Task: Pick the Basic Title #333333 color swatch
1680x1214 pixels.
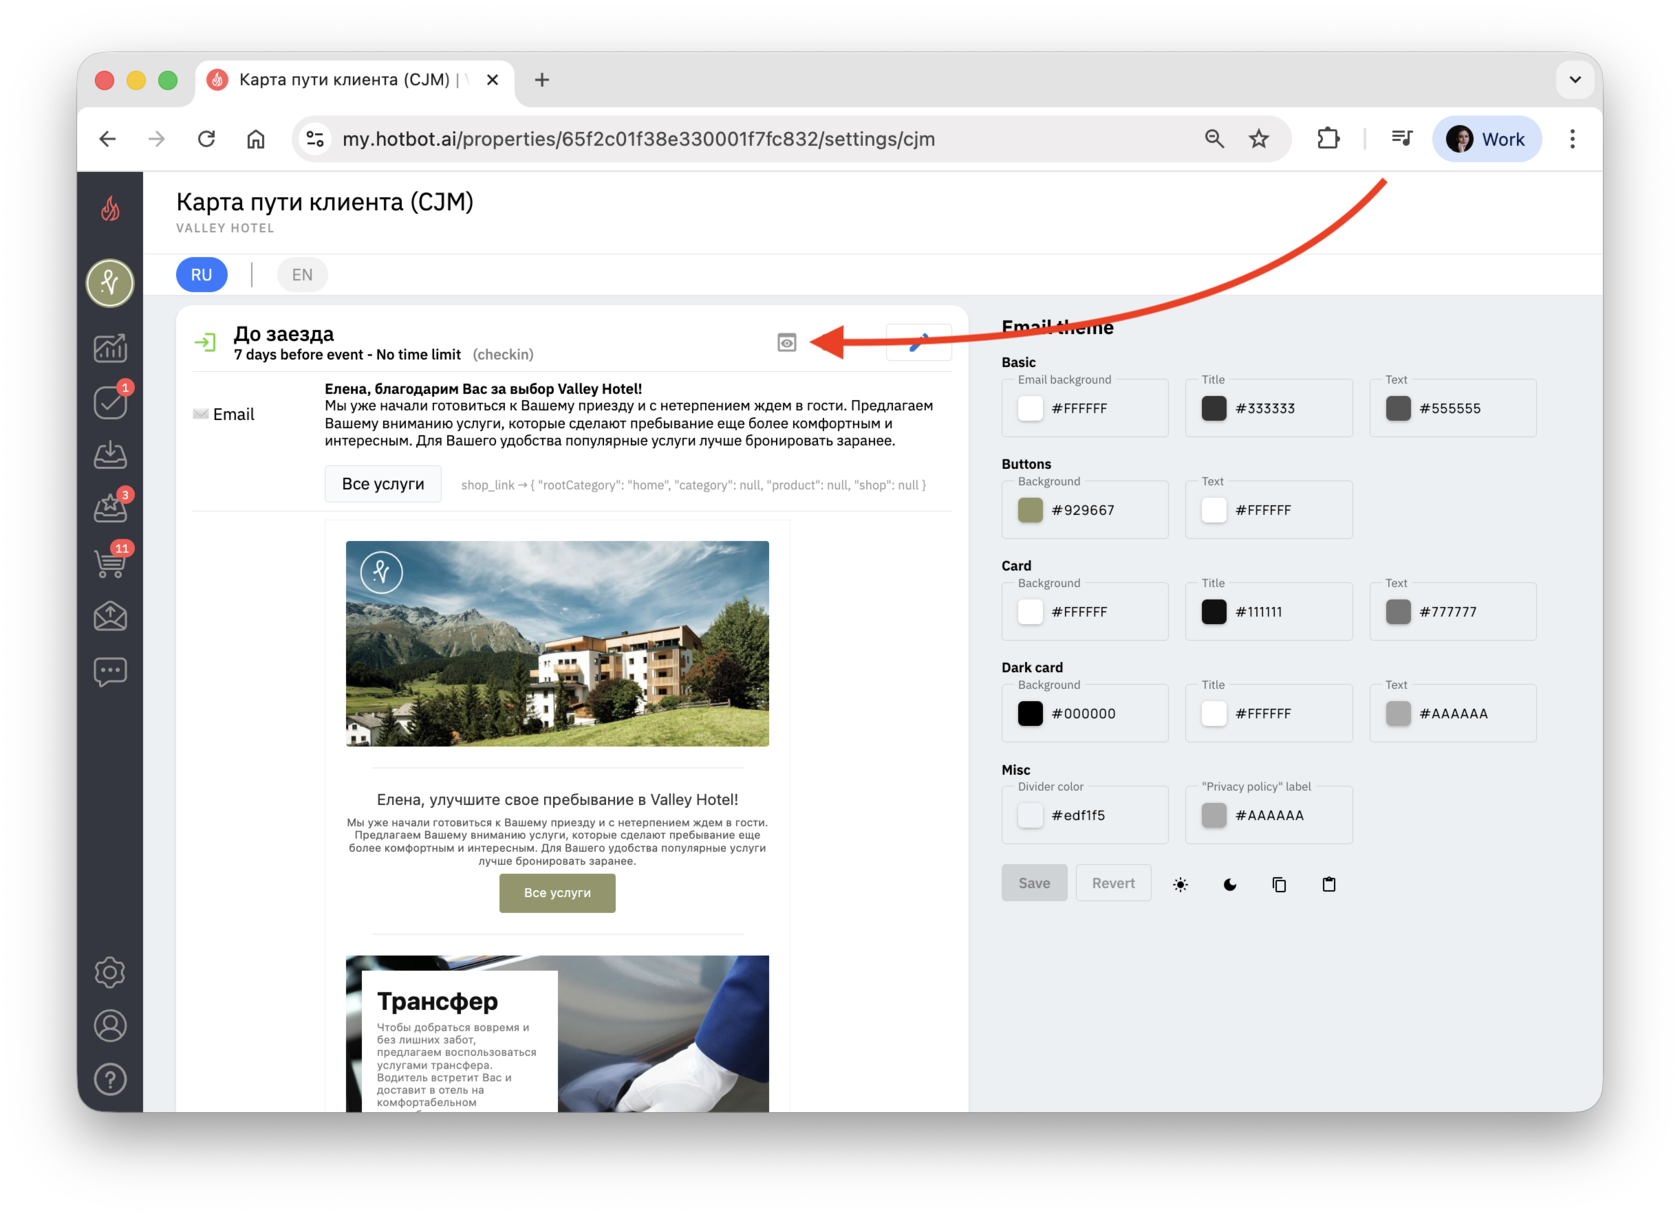Action: pos(1214,408)
